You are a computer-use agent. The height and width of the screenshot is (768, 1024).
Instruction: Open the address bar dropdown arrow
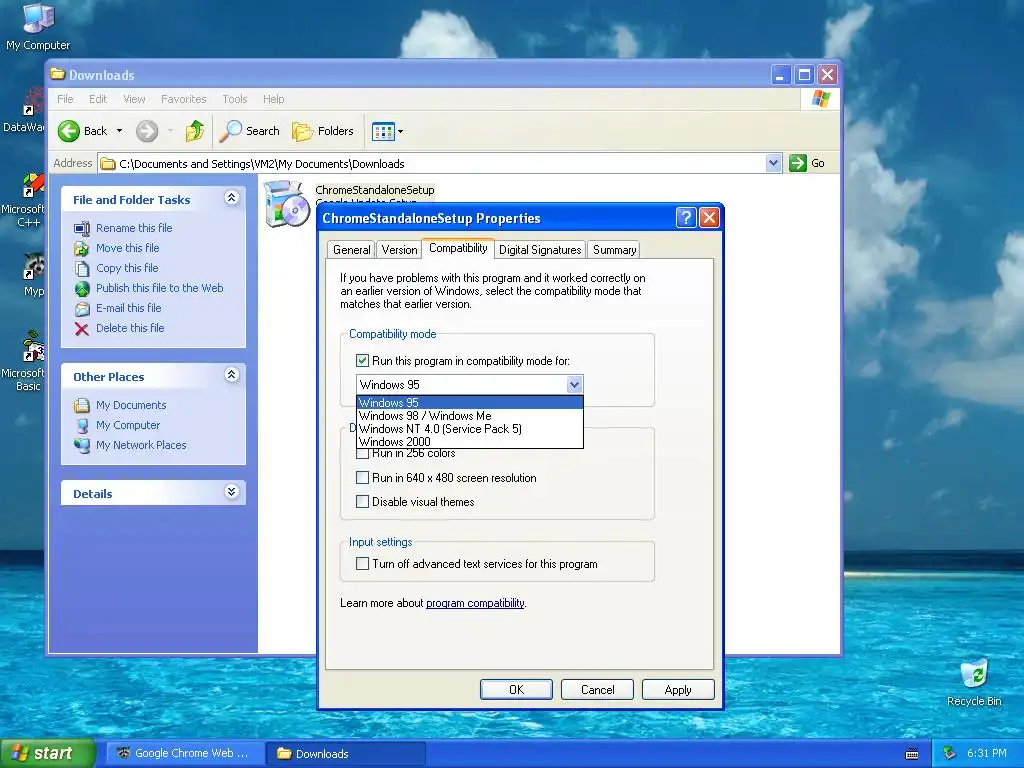click(x=773, y=163)
